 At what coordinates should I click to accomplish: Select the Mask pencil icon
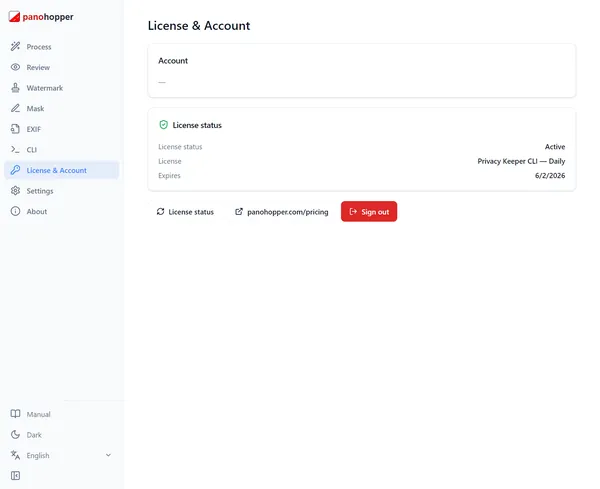pos(15,108)
